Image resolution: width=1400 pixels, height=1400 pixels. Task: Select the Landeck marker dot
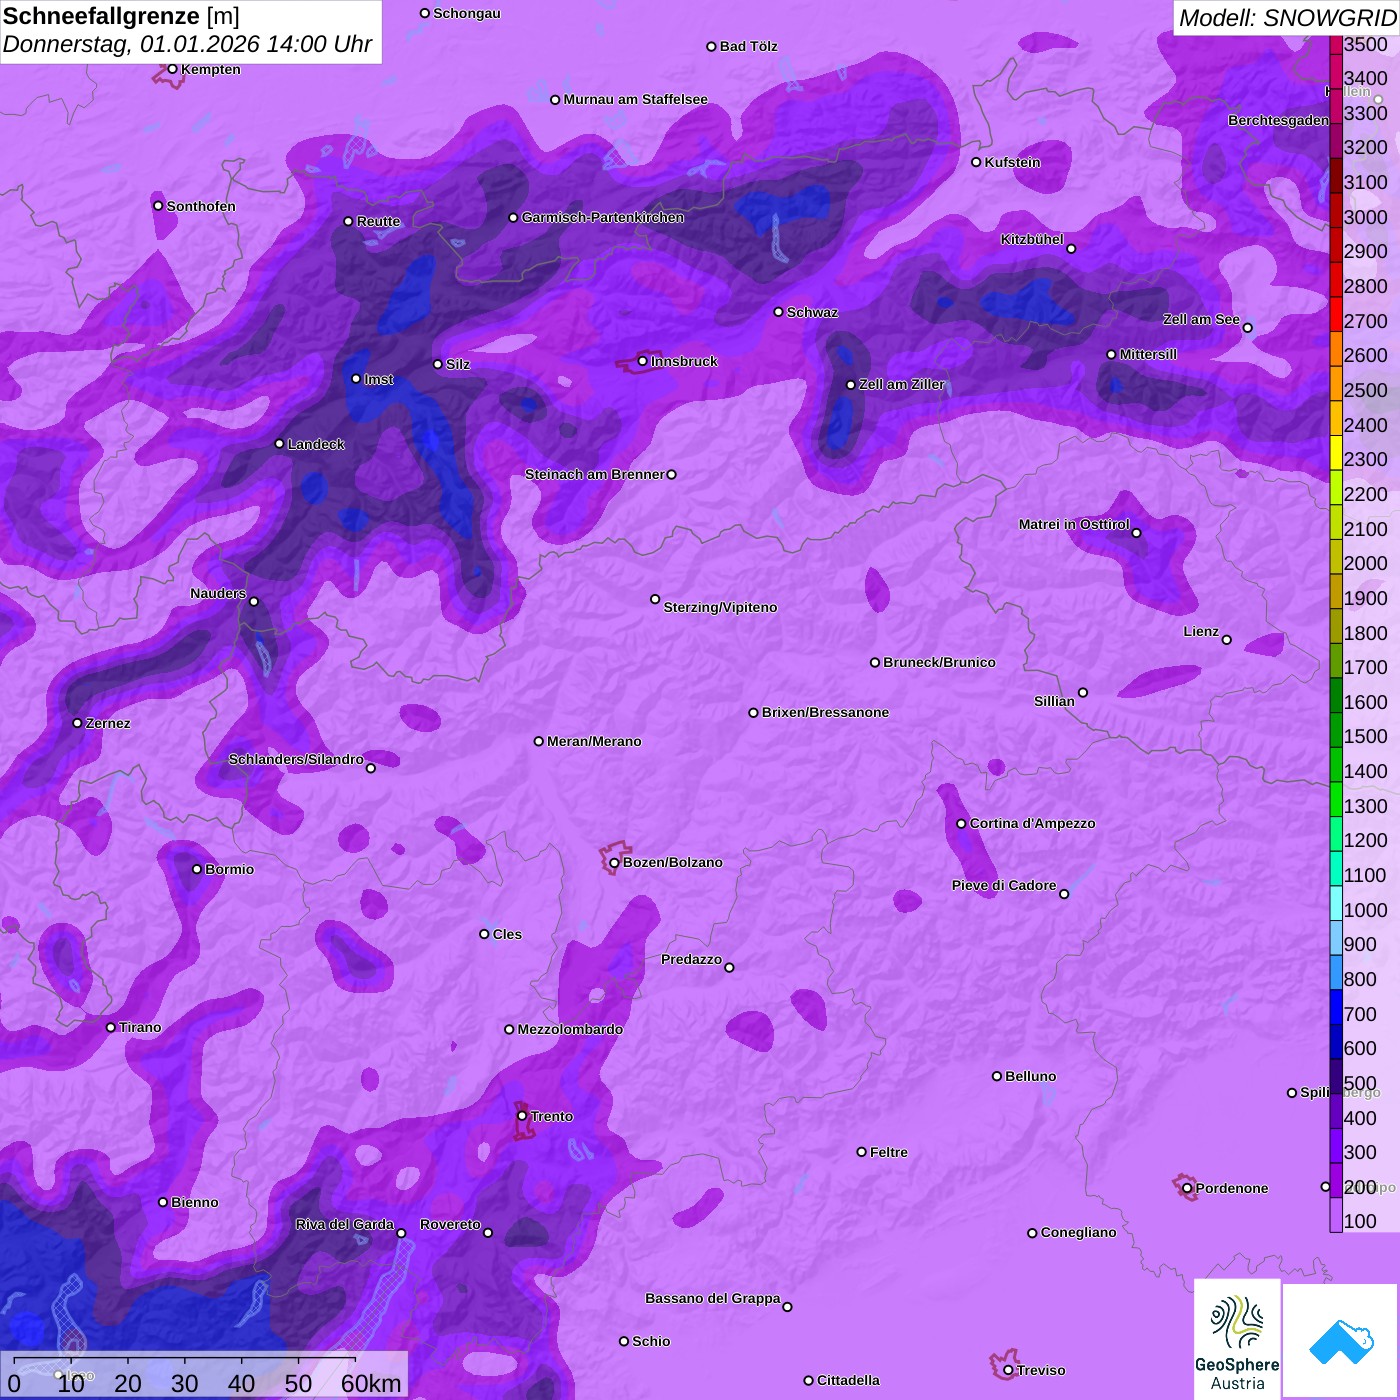pyautogui.click(x=279, y=444)
